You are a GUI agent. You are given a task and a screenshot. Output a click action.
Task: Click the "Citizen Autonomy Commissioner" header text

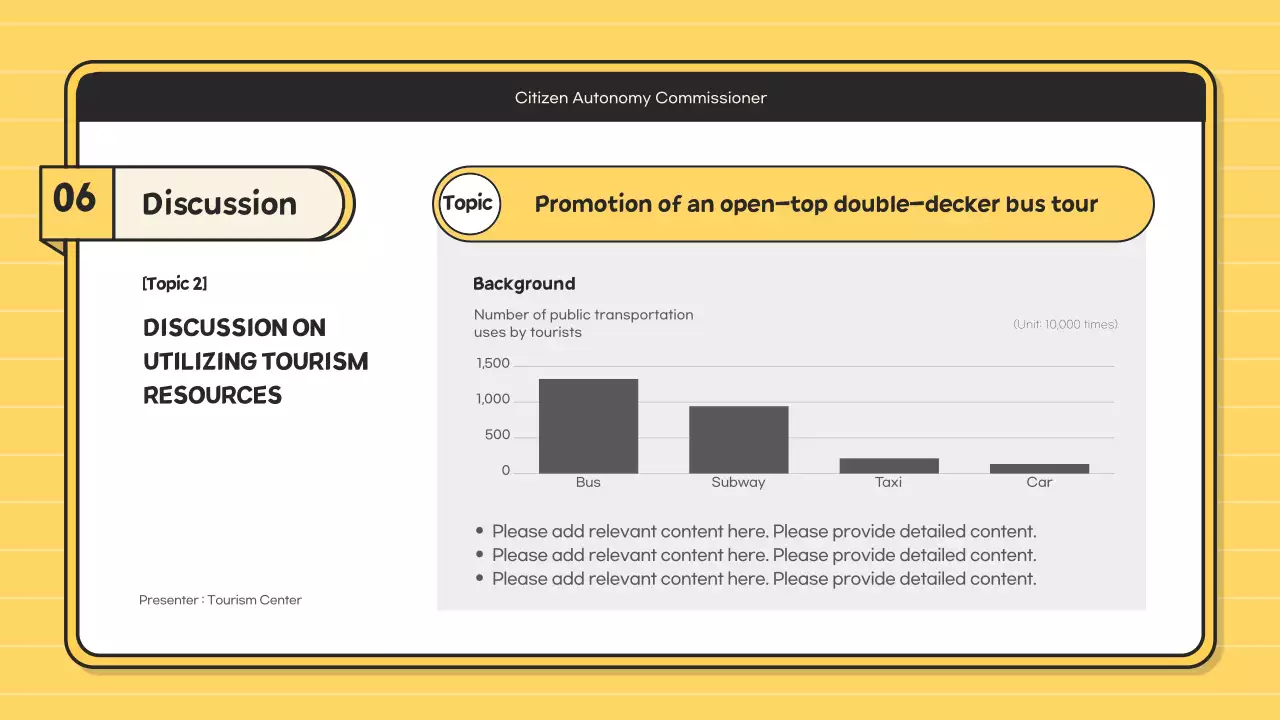[640, 98]
